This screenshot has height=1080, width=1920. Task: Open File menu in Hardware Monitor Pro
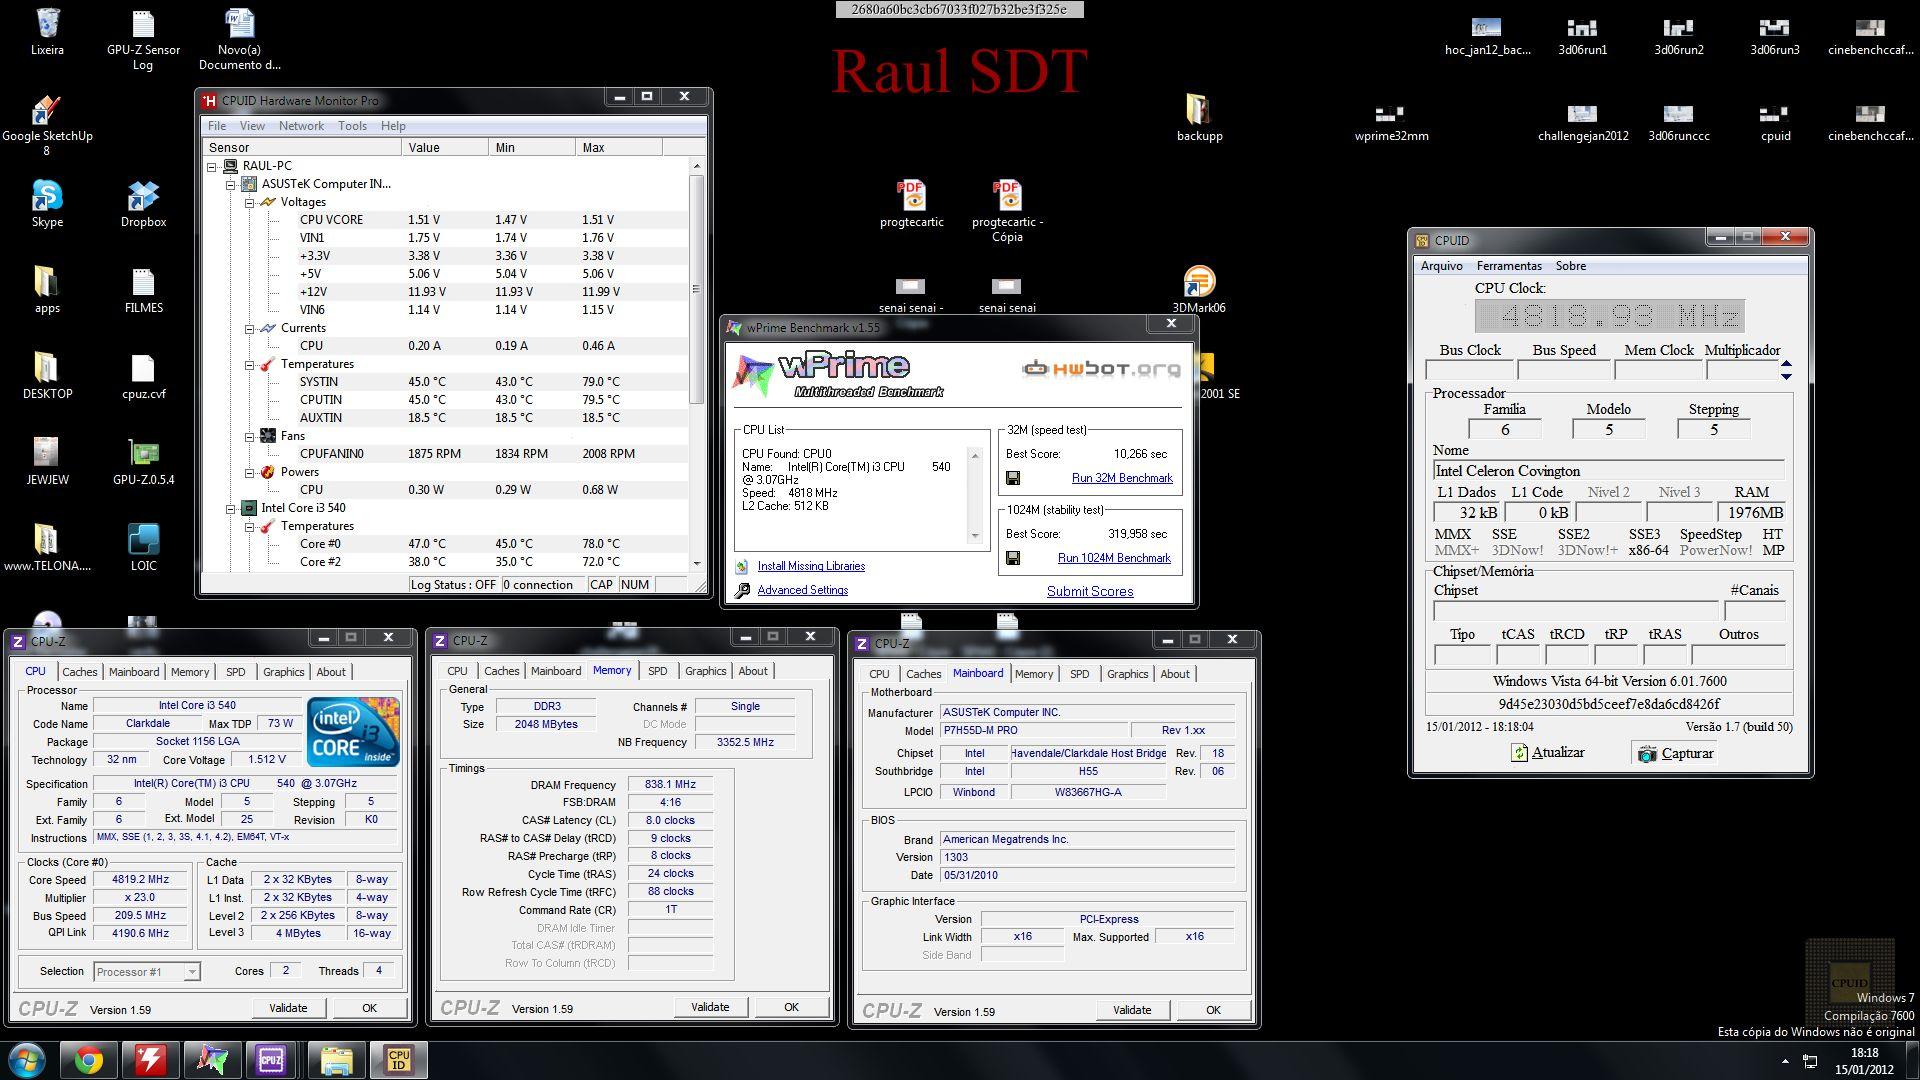click(x=216, y=126)
